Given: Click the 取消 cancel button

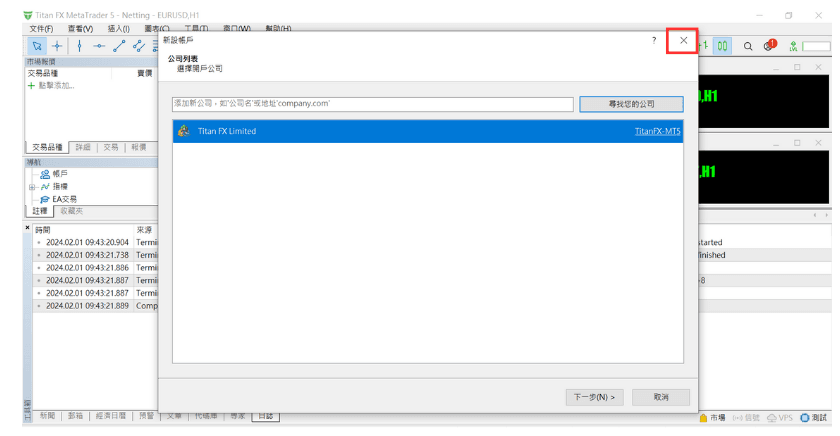Looking at the screenshot, I should click(661, 397).
